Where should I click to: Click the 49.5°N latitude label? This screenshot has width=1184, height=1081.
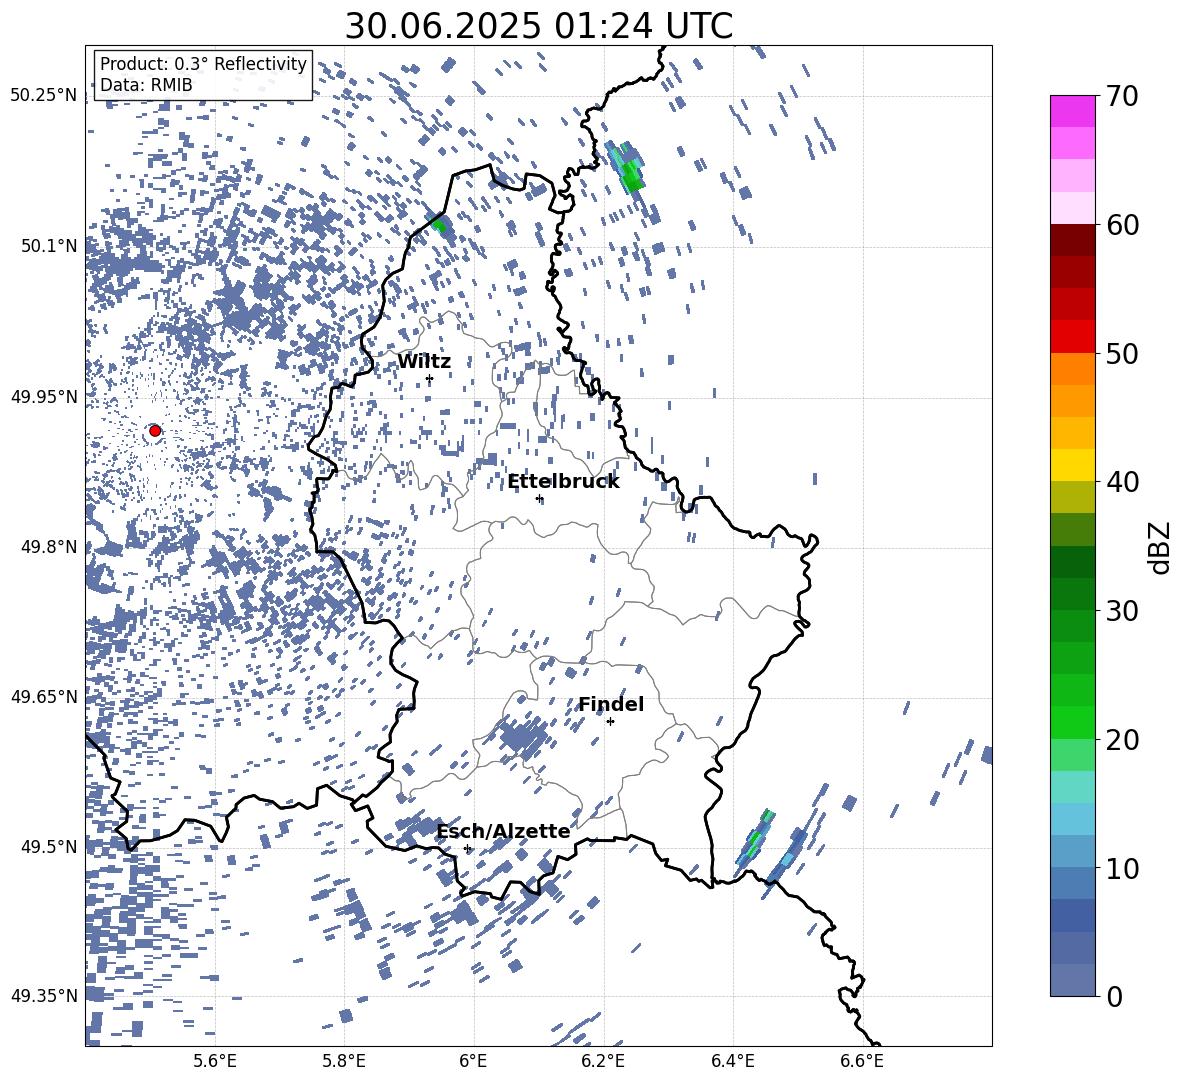tap(49, 846)
